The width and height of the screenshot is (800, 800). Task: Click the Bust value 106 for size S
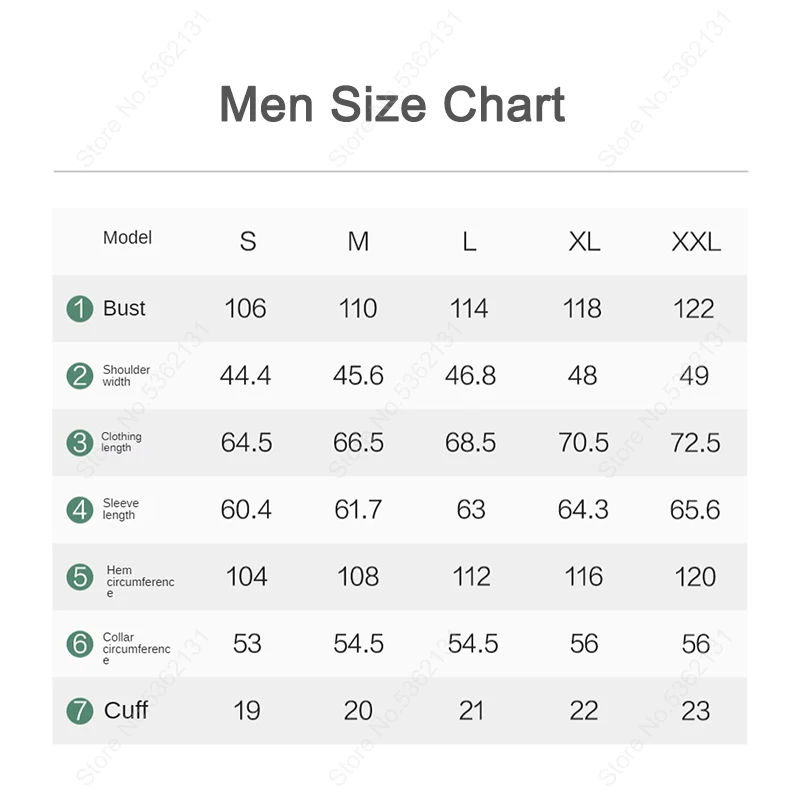[246, 309]
